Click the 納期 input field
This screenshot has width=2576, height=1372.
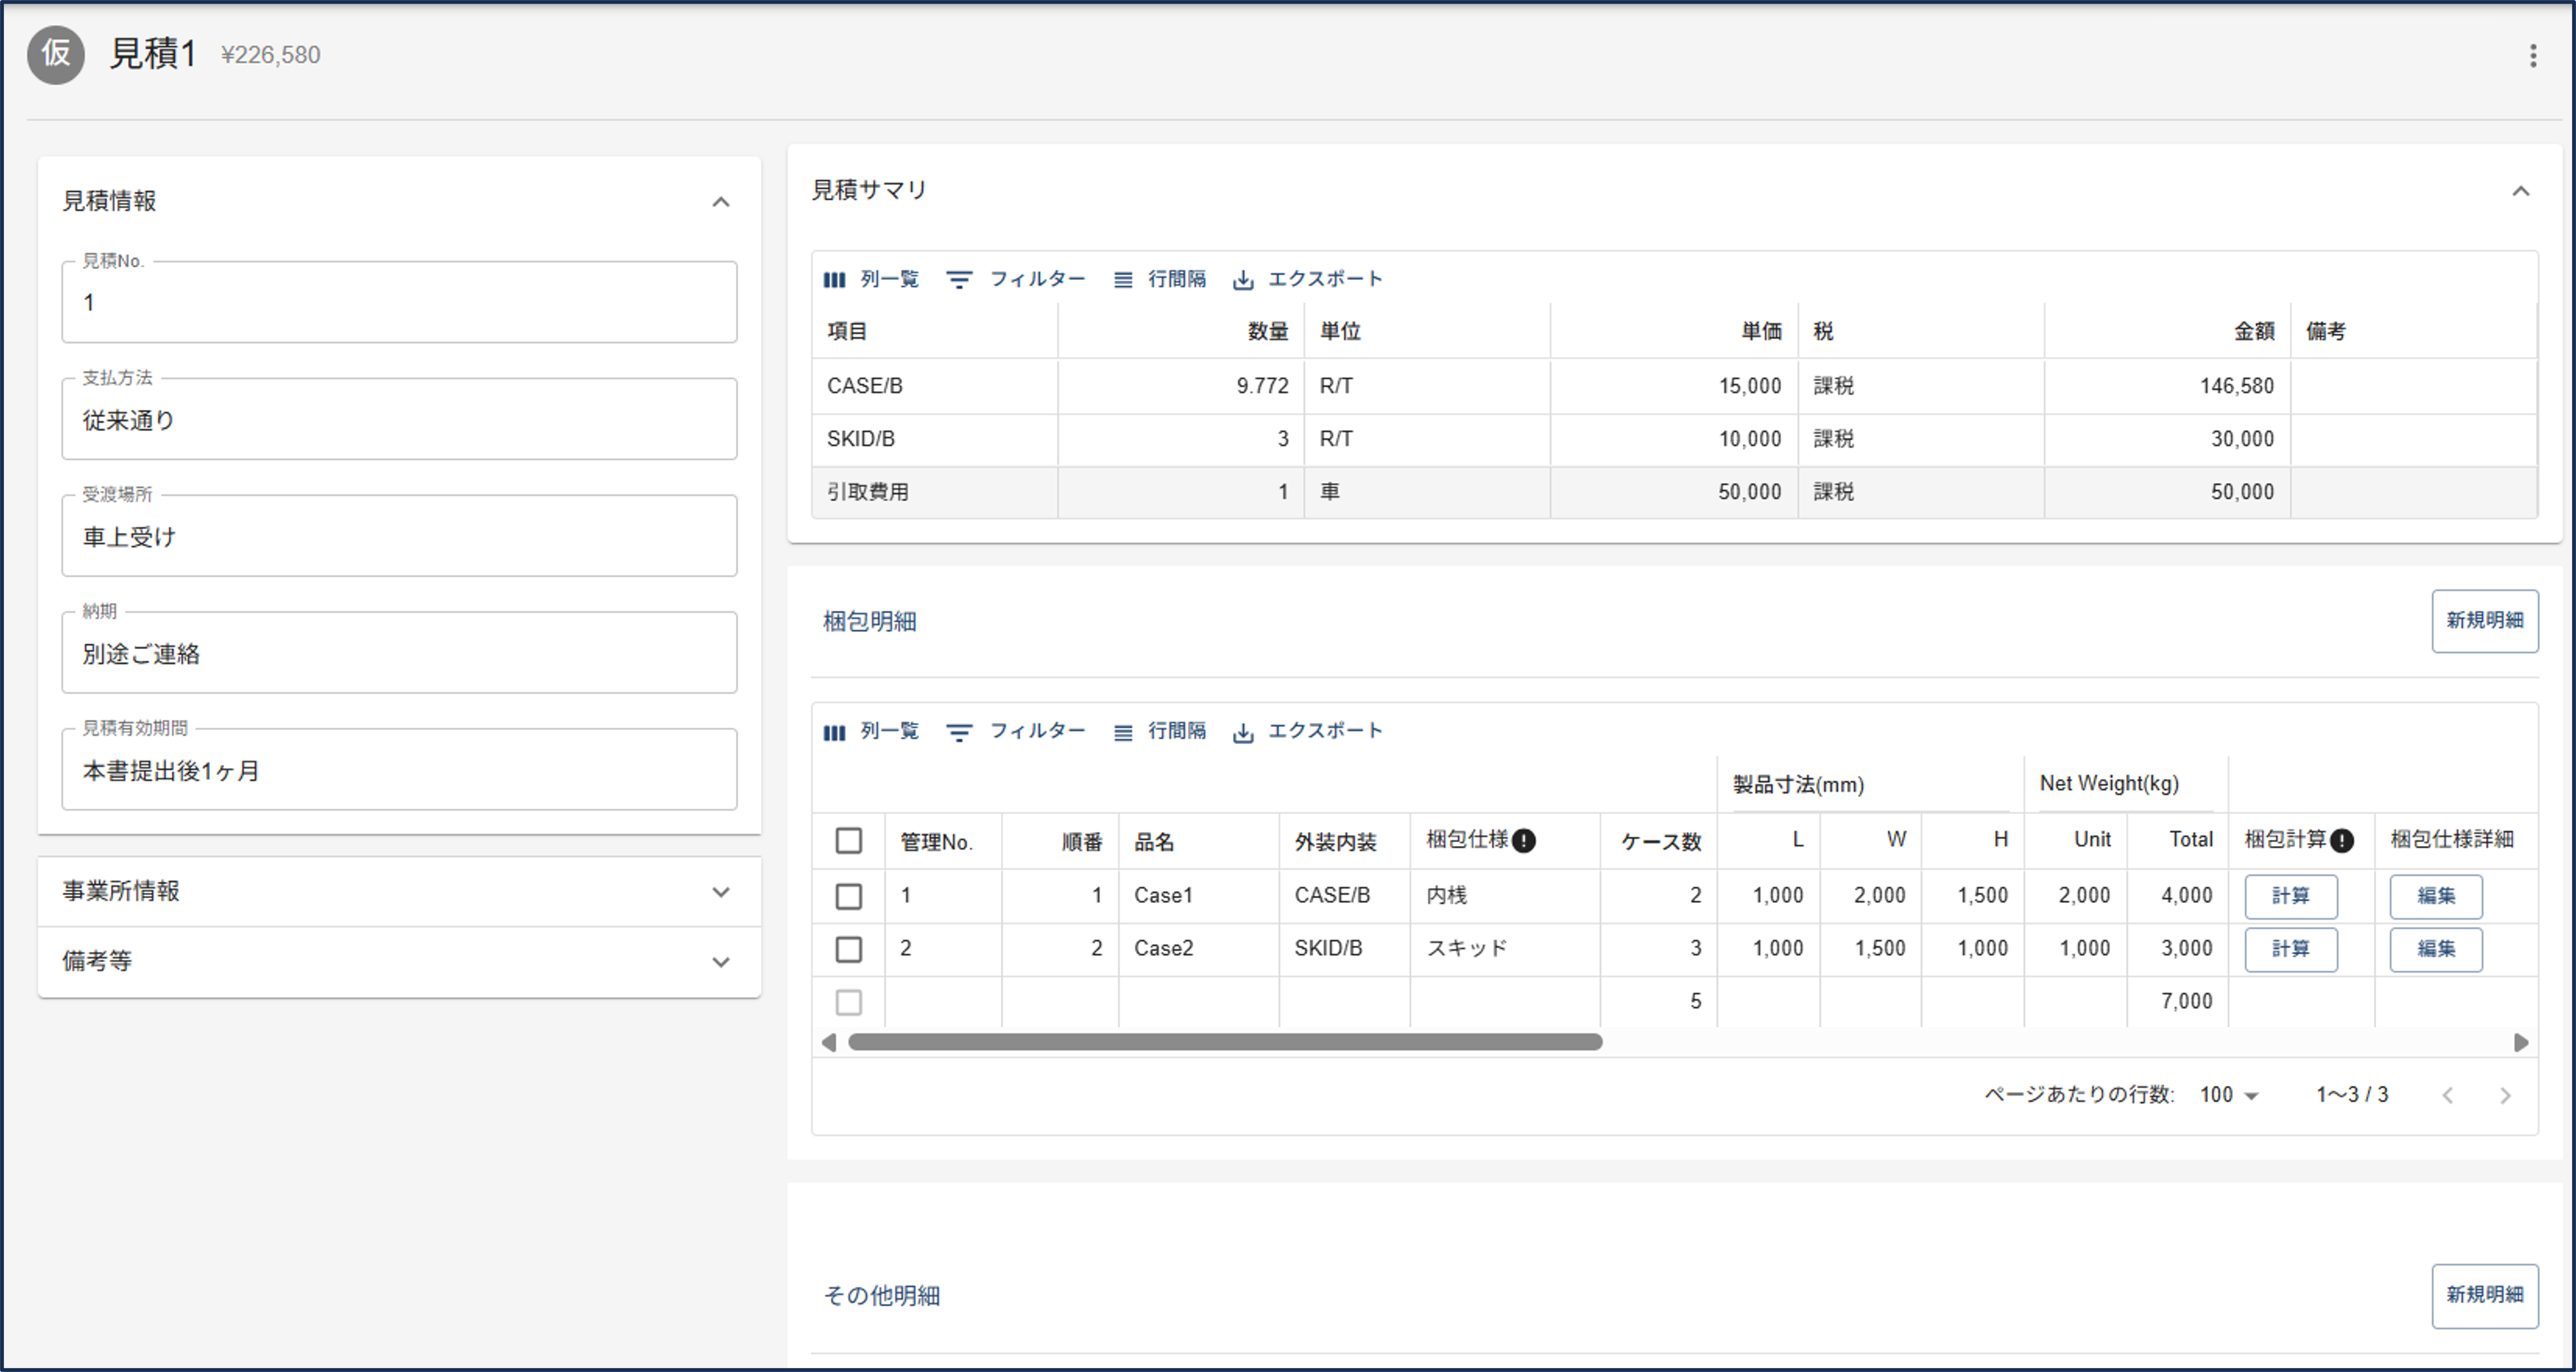click(399, 653)
